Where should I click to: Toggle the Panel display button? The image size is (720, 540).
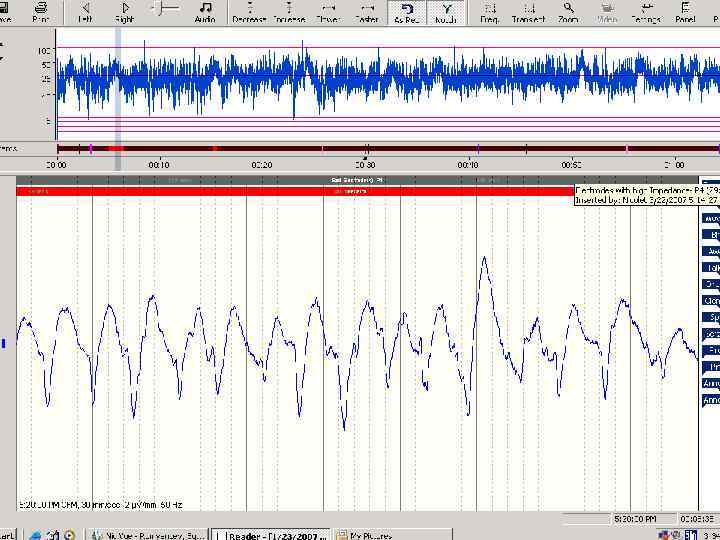(685, 12)
